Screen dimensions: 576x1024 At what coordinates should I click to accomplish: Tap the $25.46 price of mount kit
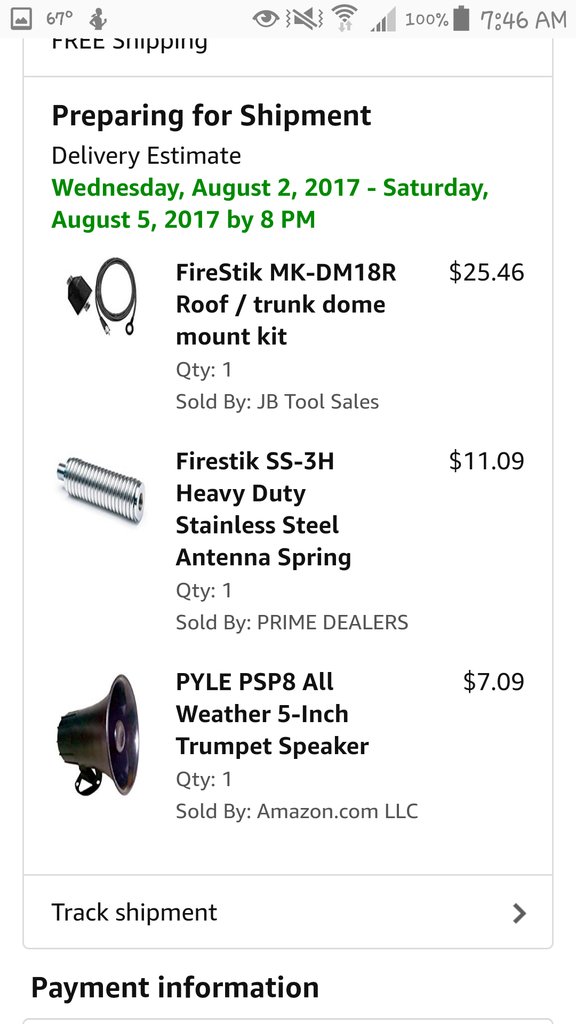coord(487,272)
